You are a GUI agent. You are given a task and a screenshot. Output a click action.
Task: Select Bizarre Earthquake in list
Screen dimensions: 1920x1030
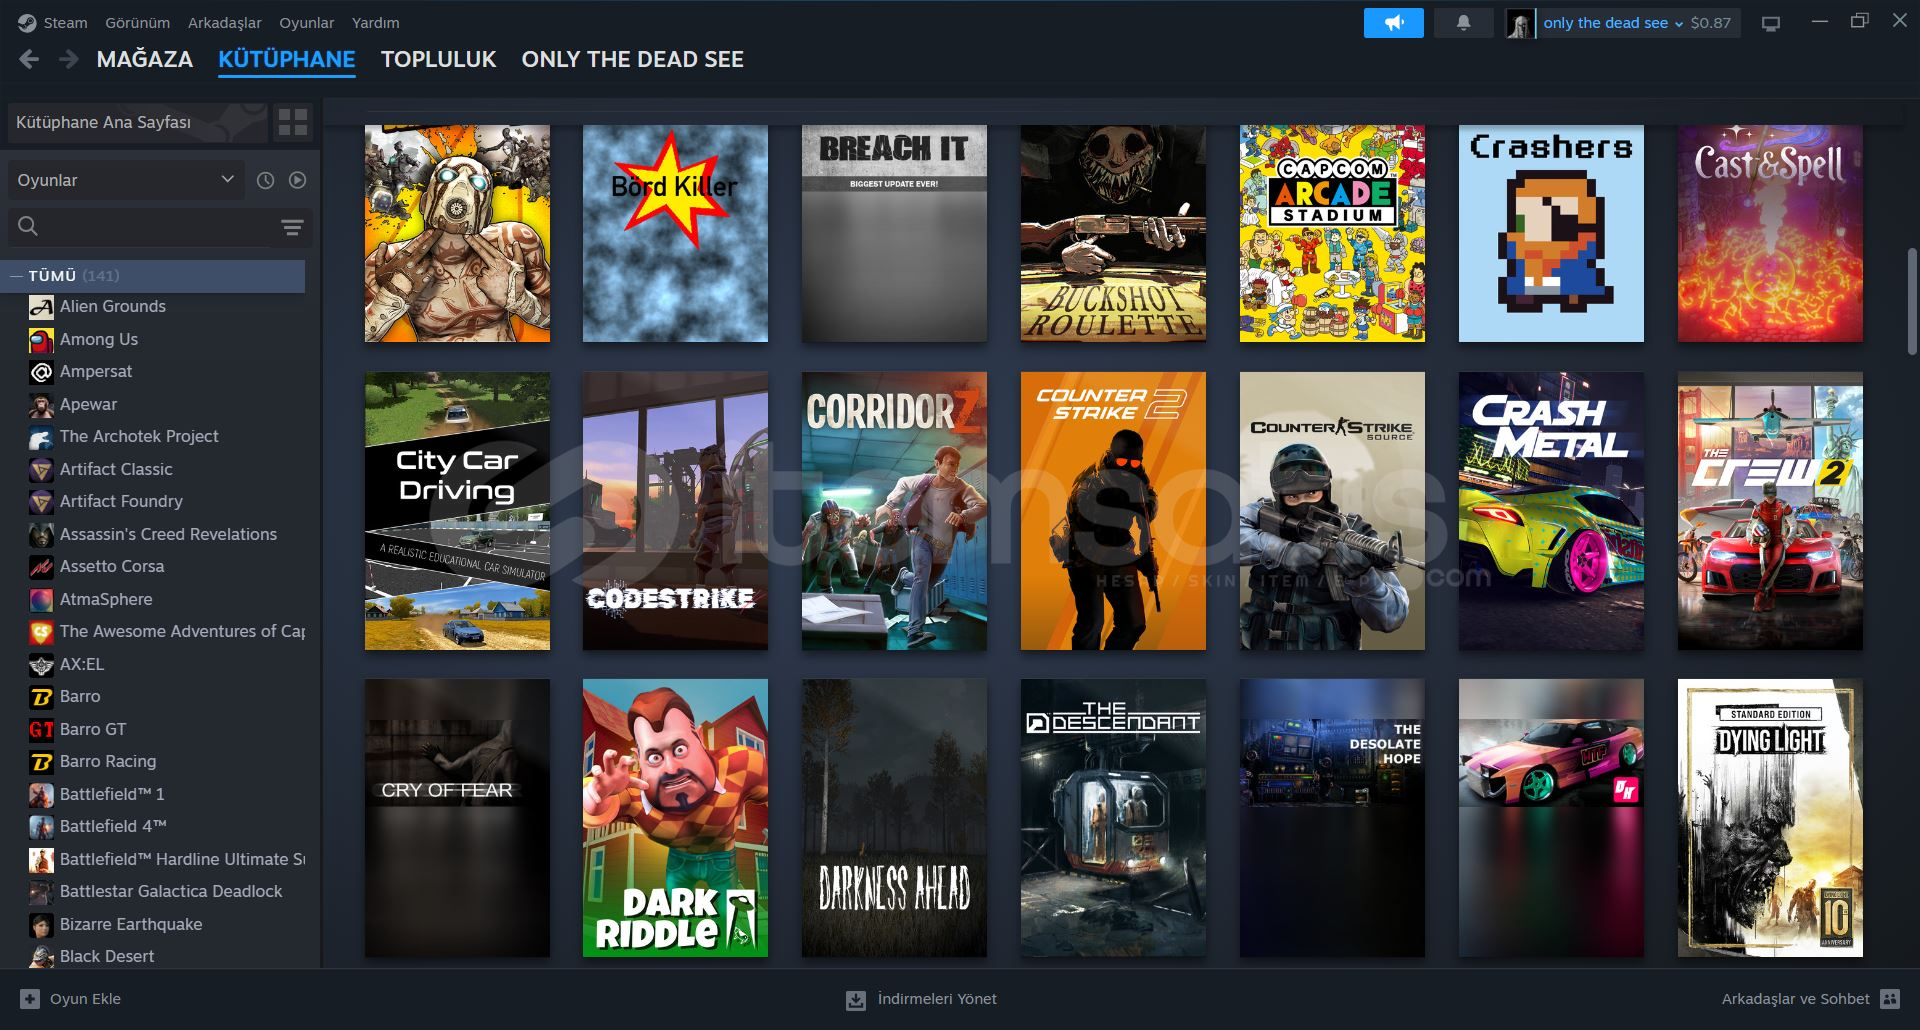pos(131,925)
